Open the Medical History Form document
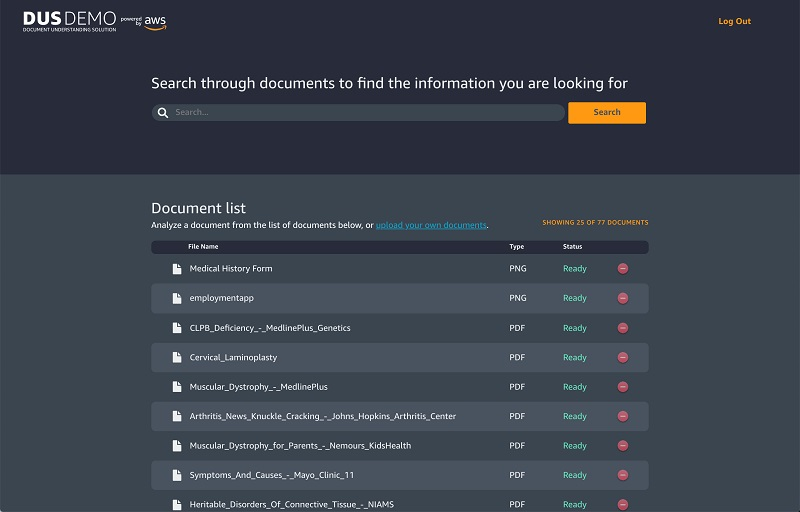The width and height of the screenshot is (800, 512). (231, 269)
